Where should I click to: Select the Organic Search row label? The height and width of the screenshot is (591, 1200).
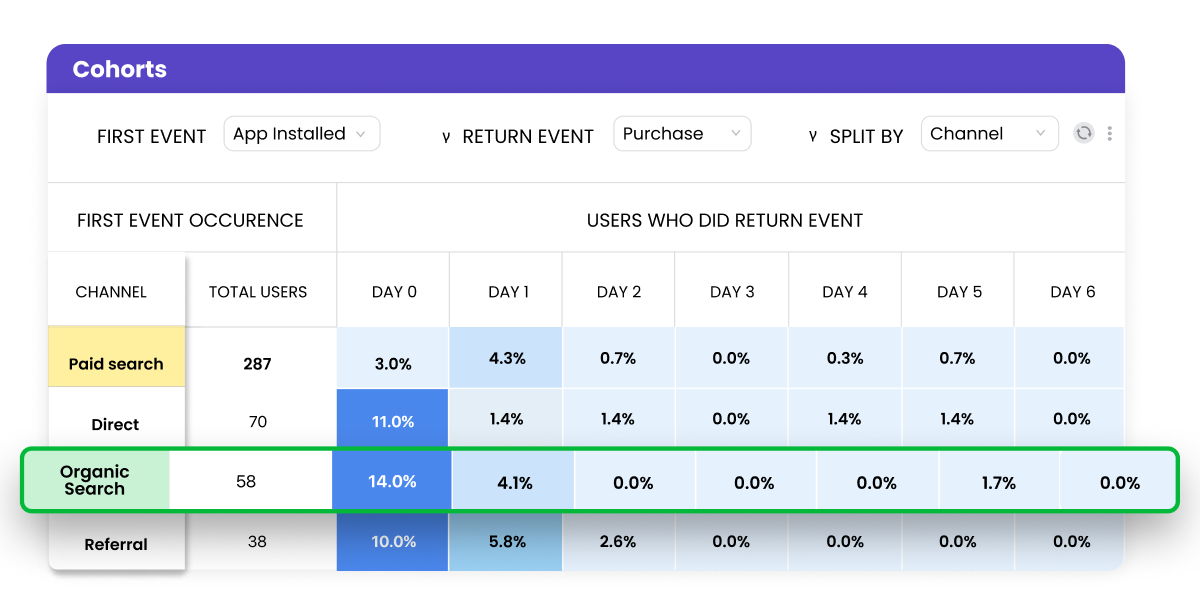94,481
